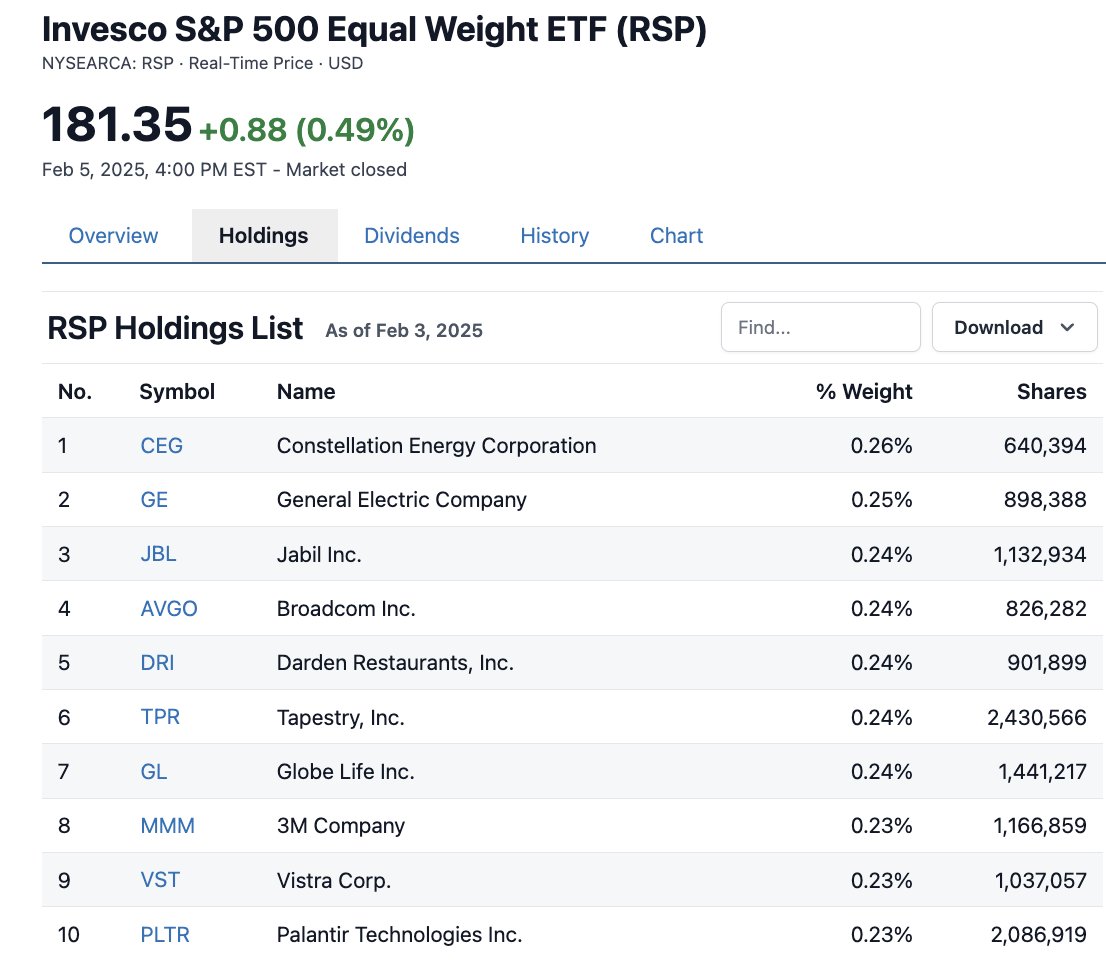Open the PLTR symbol link

165,935
